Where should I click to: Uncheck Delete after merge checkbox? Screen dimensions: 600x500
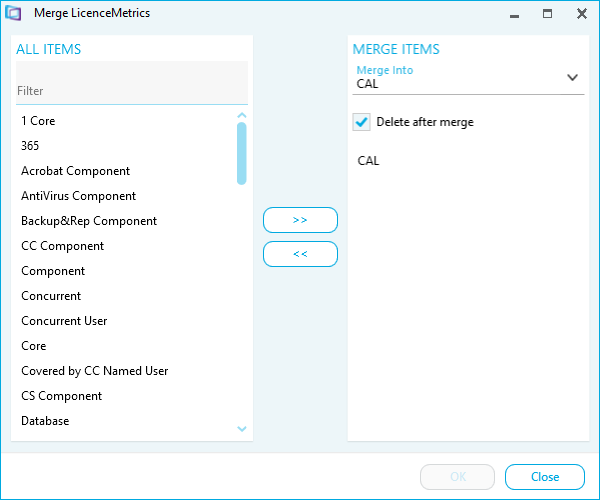click(x=361, y=122)
